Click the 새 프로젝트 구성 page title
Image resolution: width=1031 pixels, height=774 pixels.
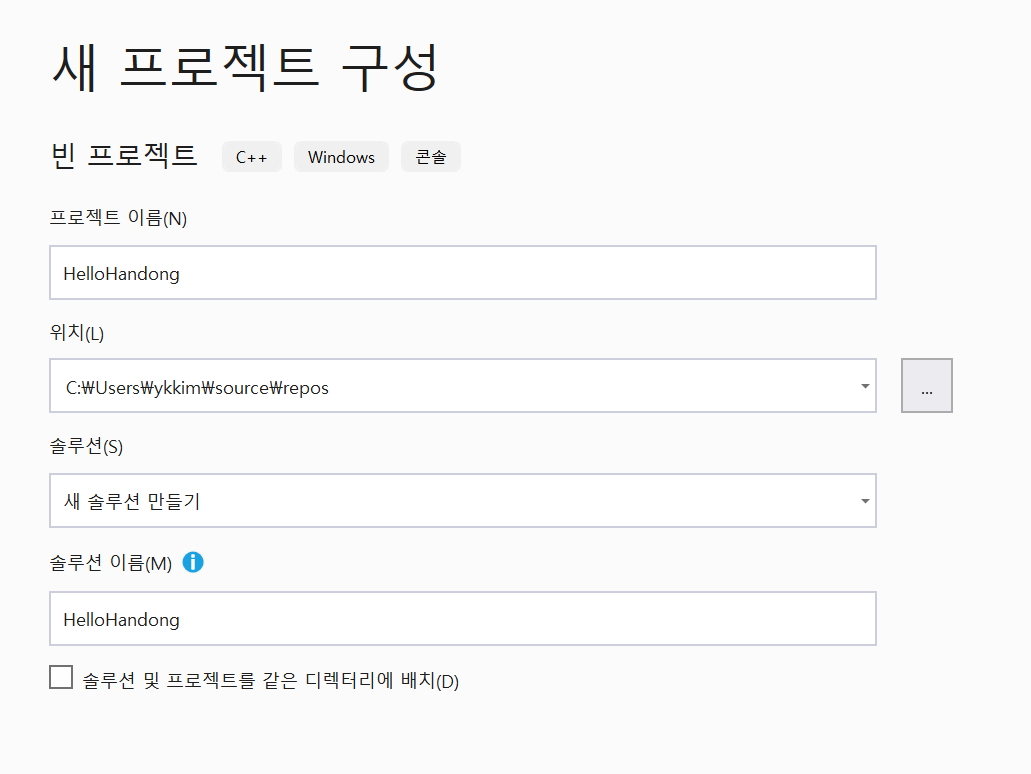[x=244, y=69]
